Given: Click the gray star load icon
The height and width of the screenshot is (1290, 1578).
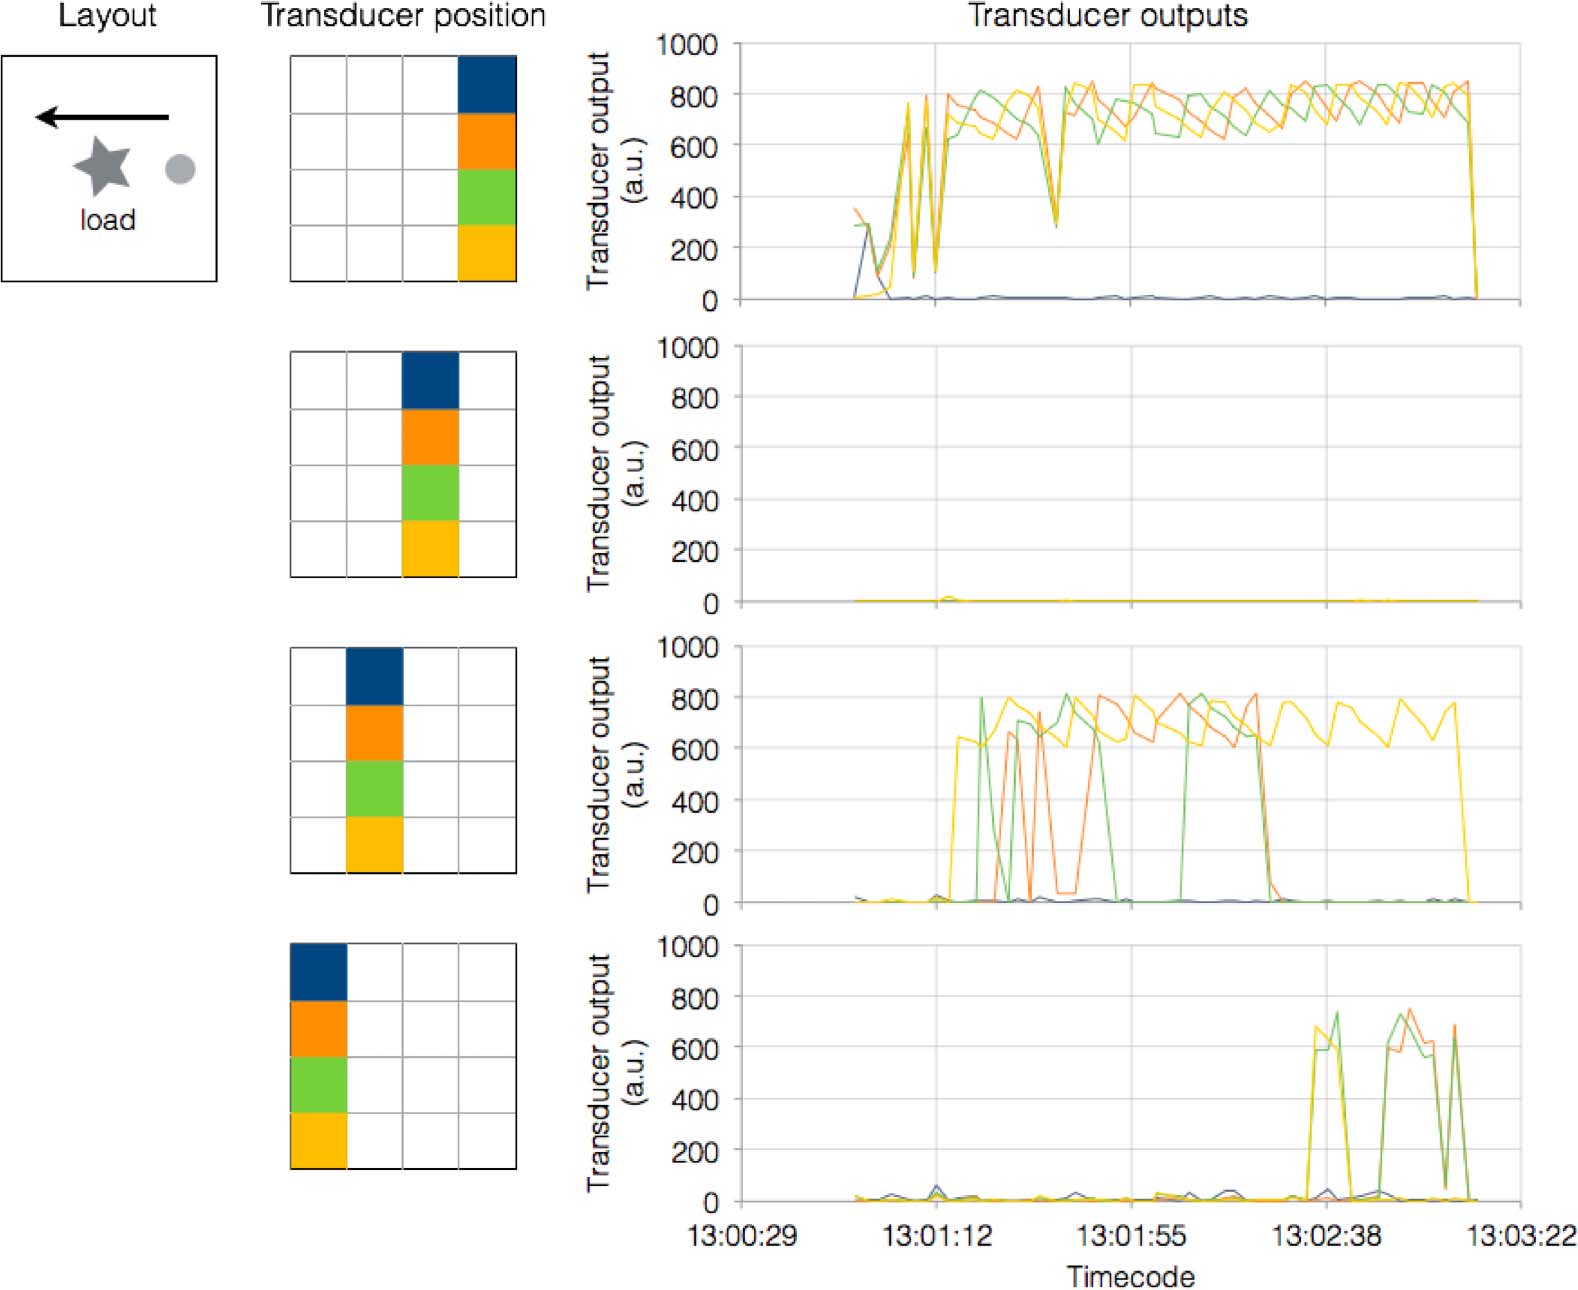Looking at the screenshot, I should coord(103,166).
